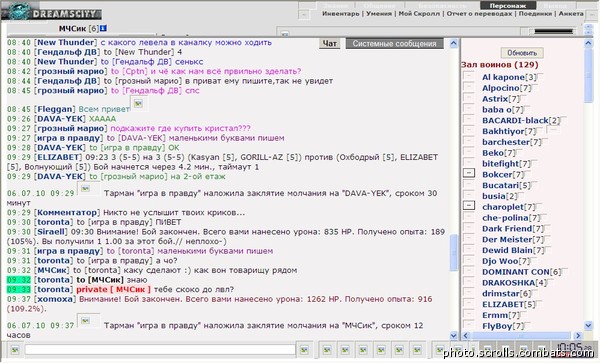Open the Умения menu link

pos(379,14)
